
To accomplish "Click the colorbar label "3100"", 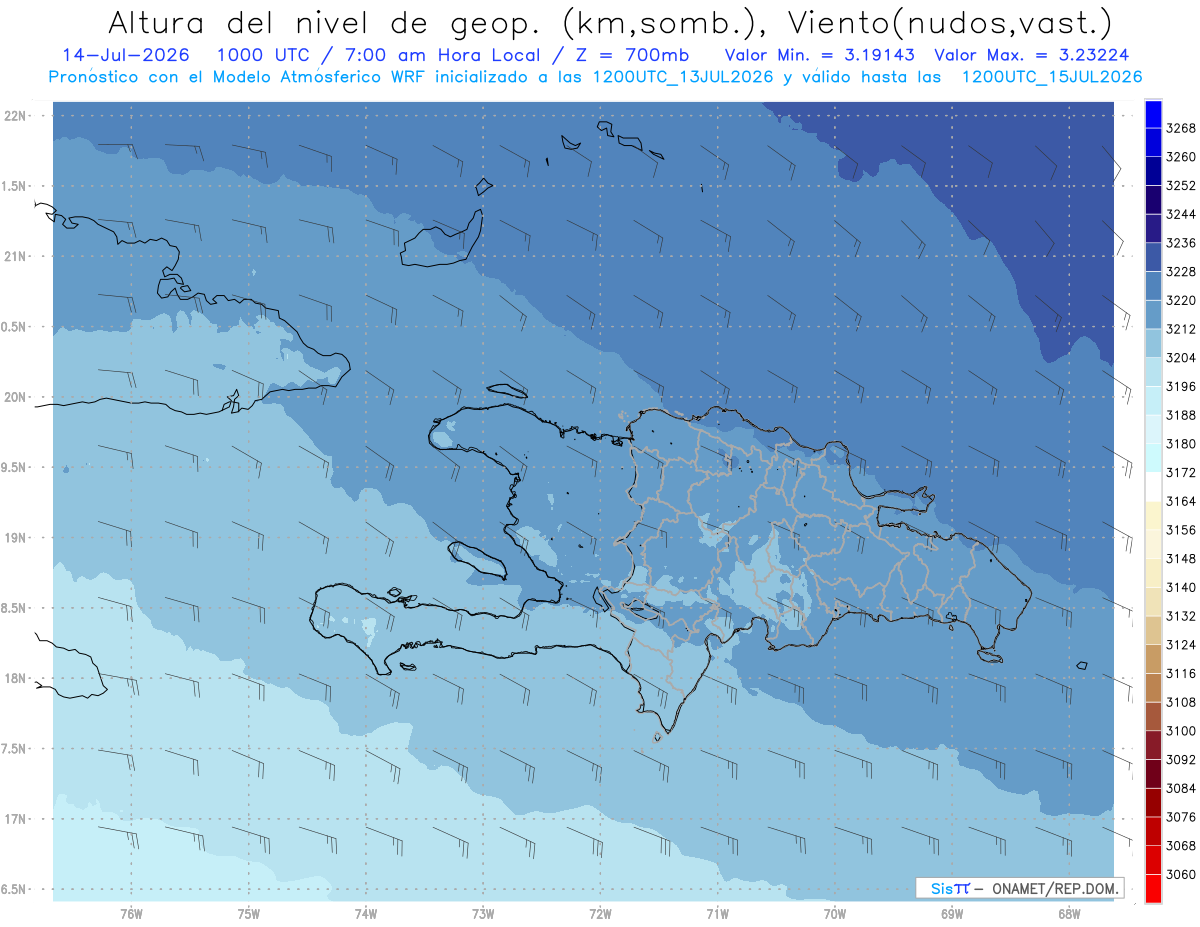I will [x=1181, y=731].
